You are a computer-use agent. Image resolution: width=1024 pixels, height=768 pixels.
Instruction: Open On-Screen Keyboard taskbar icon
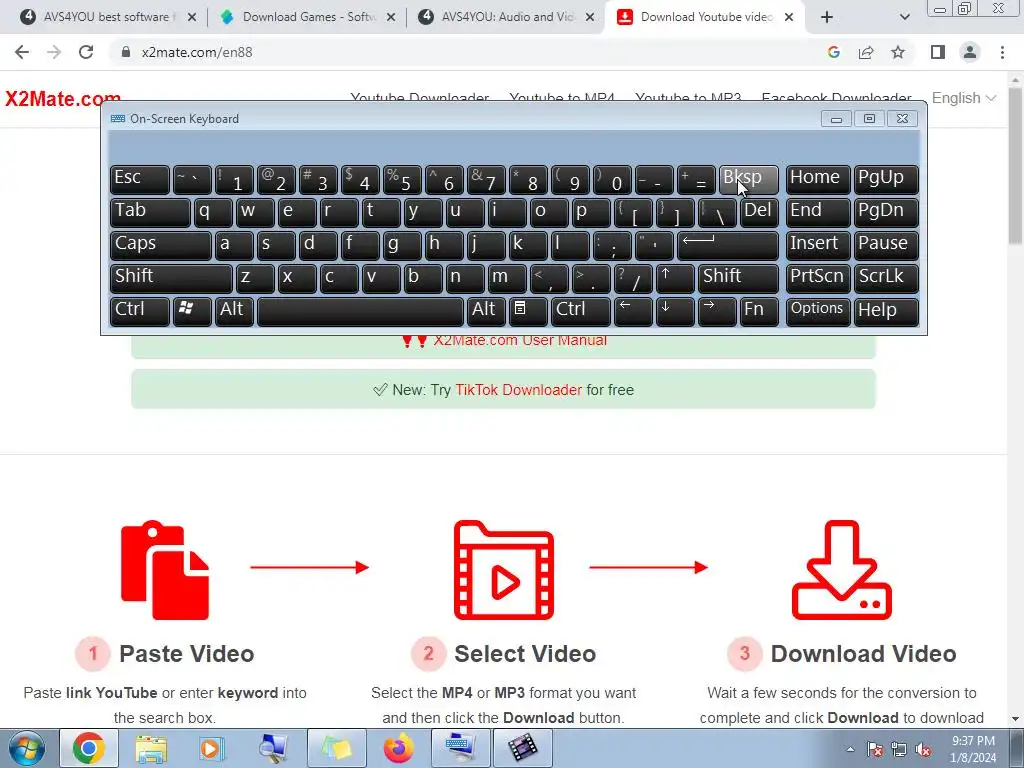[460, 748]
